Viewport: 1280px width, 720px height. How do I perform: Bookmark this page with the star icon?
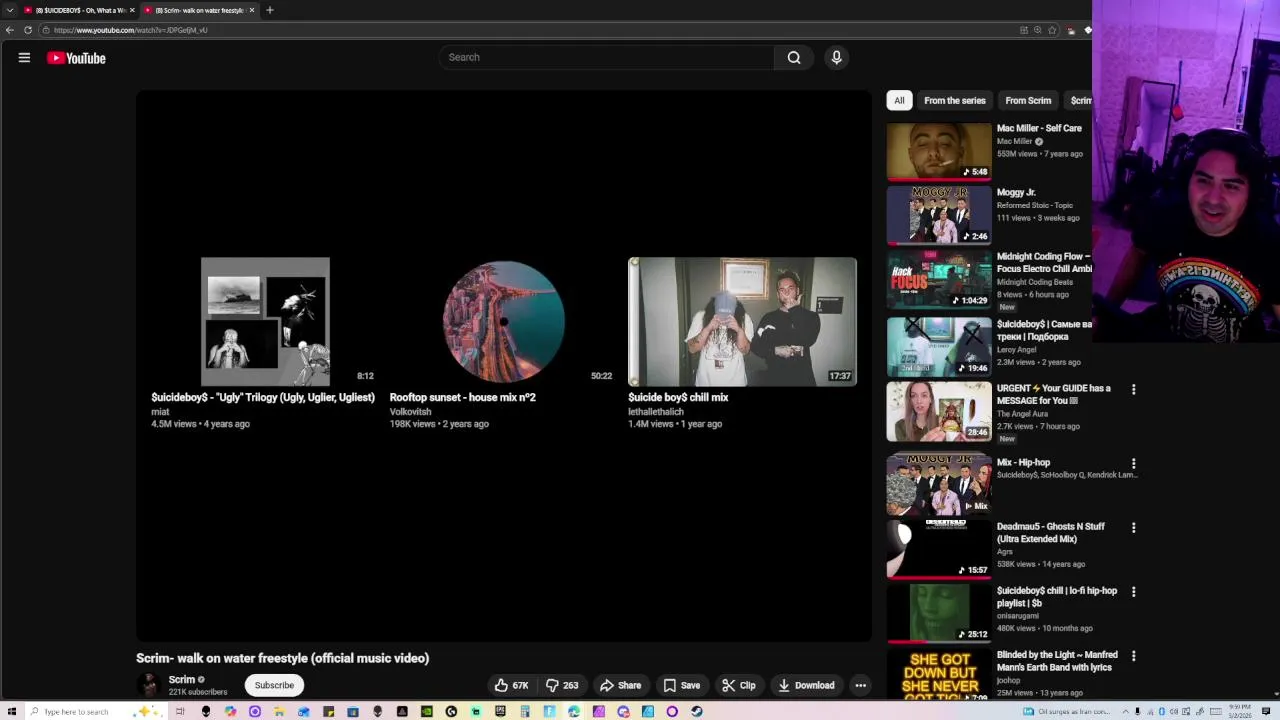click(x=1052, y=30)
